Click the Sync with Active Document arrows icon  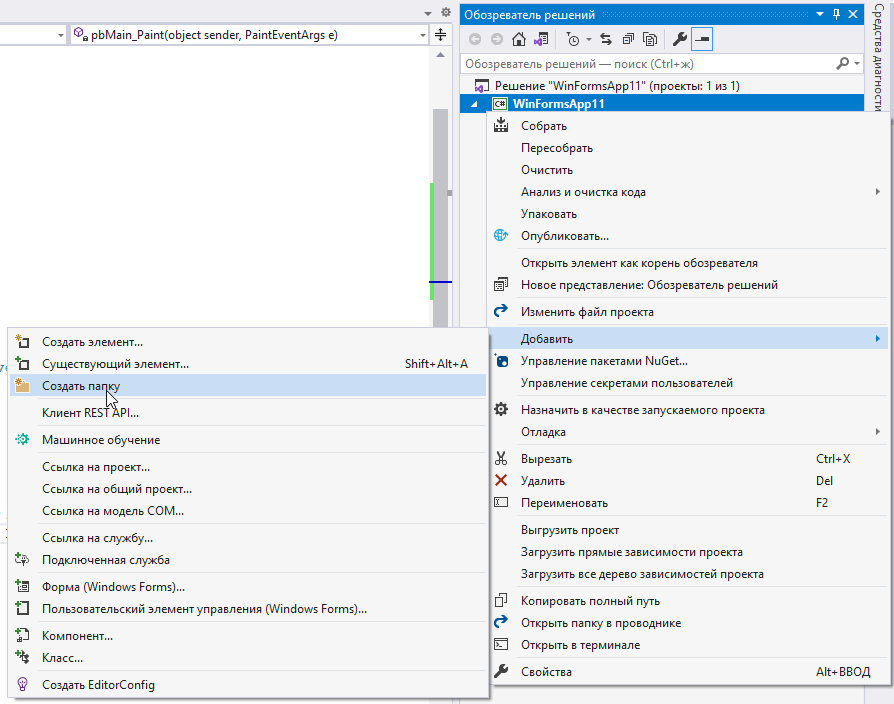pyautogui.click(x=605, y=40)
